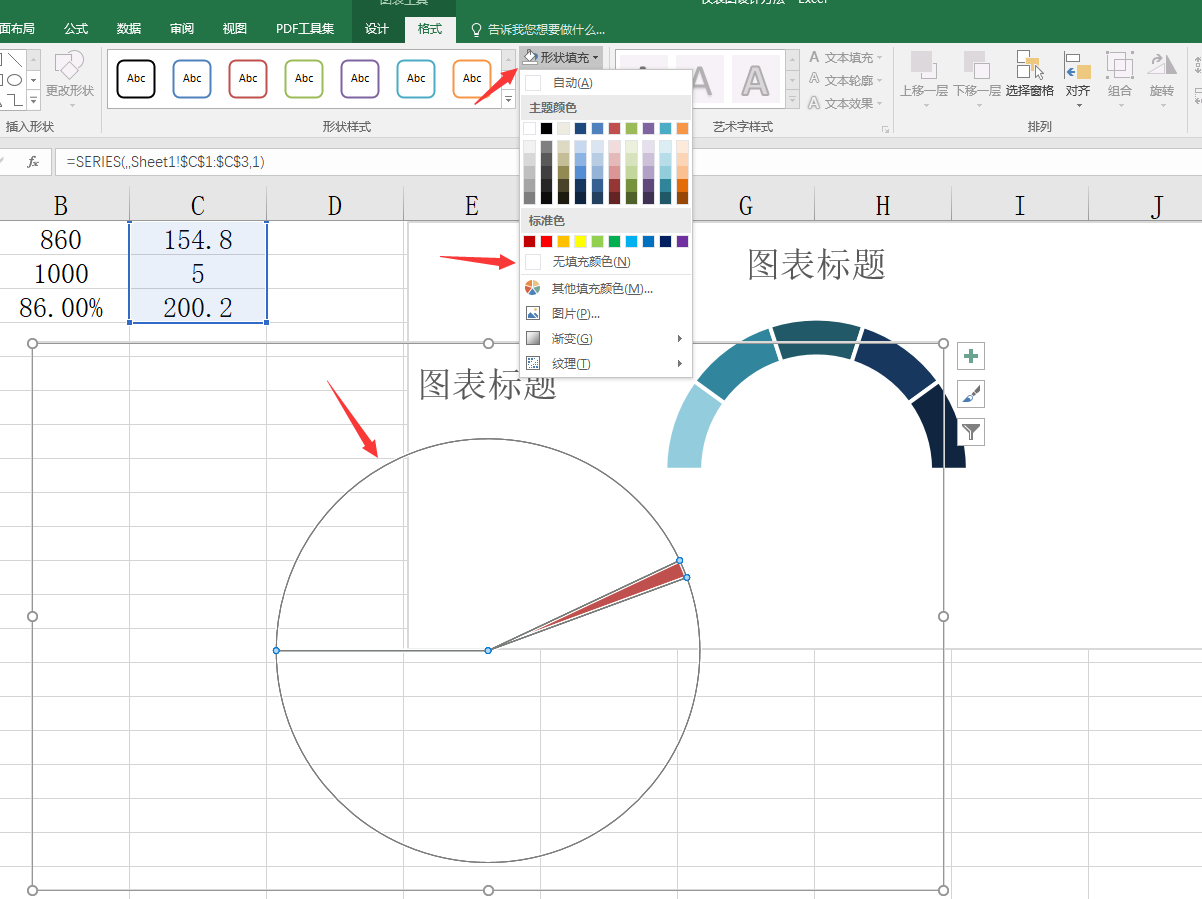Click the 文本填充 text fill icon
This screenshot has width=1202, height=899.
click(x=815, y=58)
